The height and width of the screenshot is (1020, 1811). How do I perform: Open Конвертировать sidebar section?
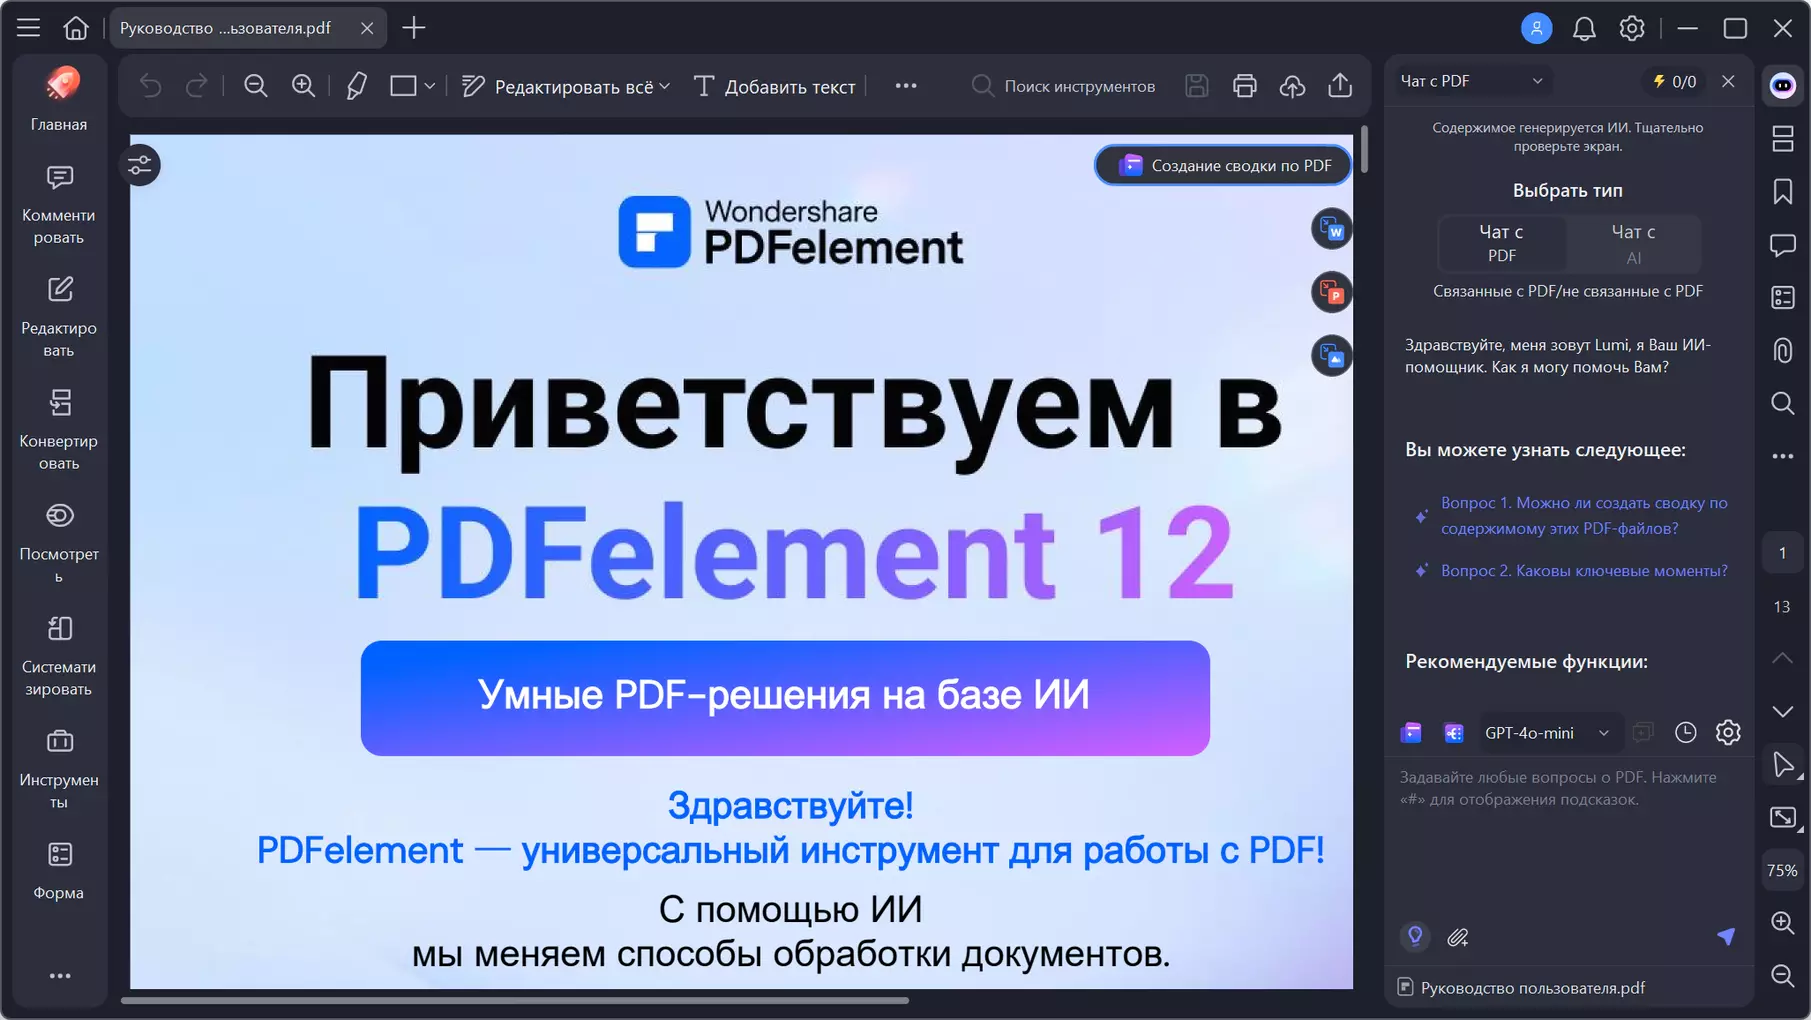(59, 430)
